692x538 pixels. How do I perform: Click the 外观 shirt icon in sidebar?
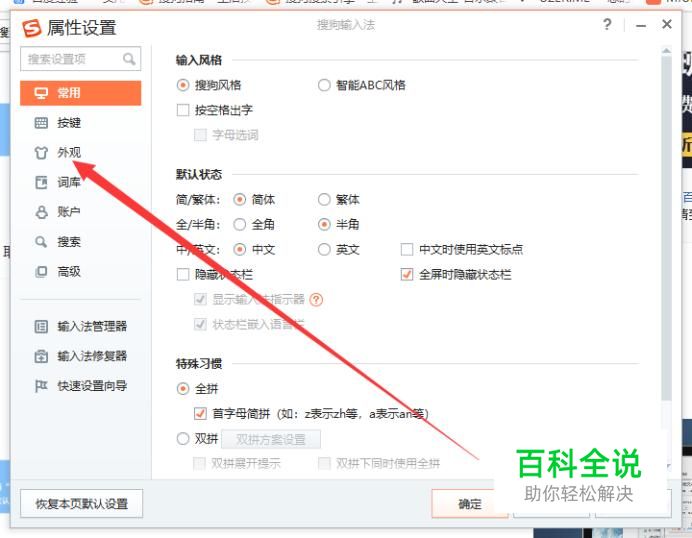(x=41, y=153)
